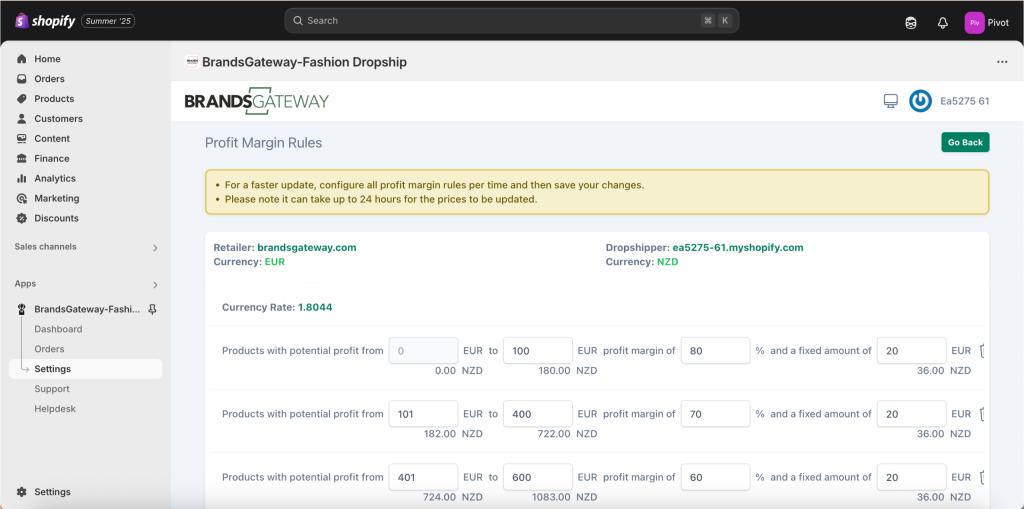1024x509 pixels.
Task: Click the Currency Rate 1.8044 value
Action: point(315,307)
